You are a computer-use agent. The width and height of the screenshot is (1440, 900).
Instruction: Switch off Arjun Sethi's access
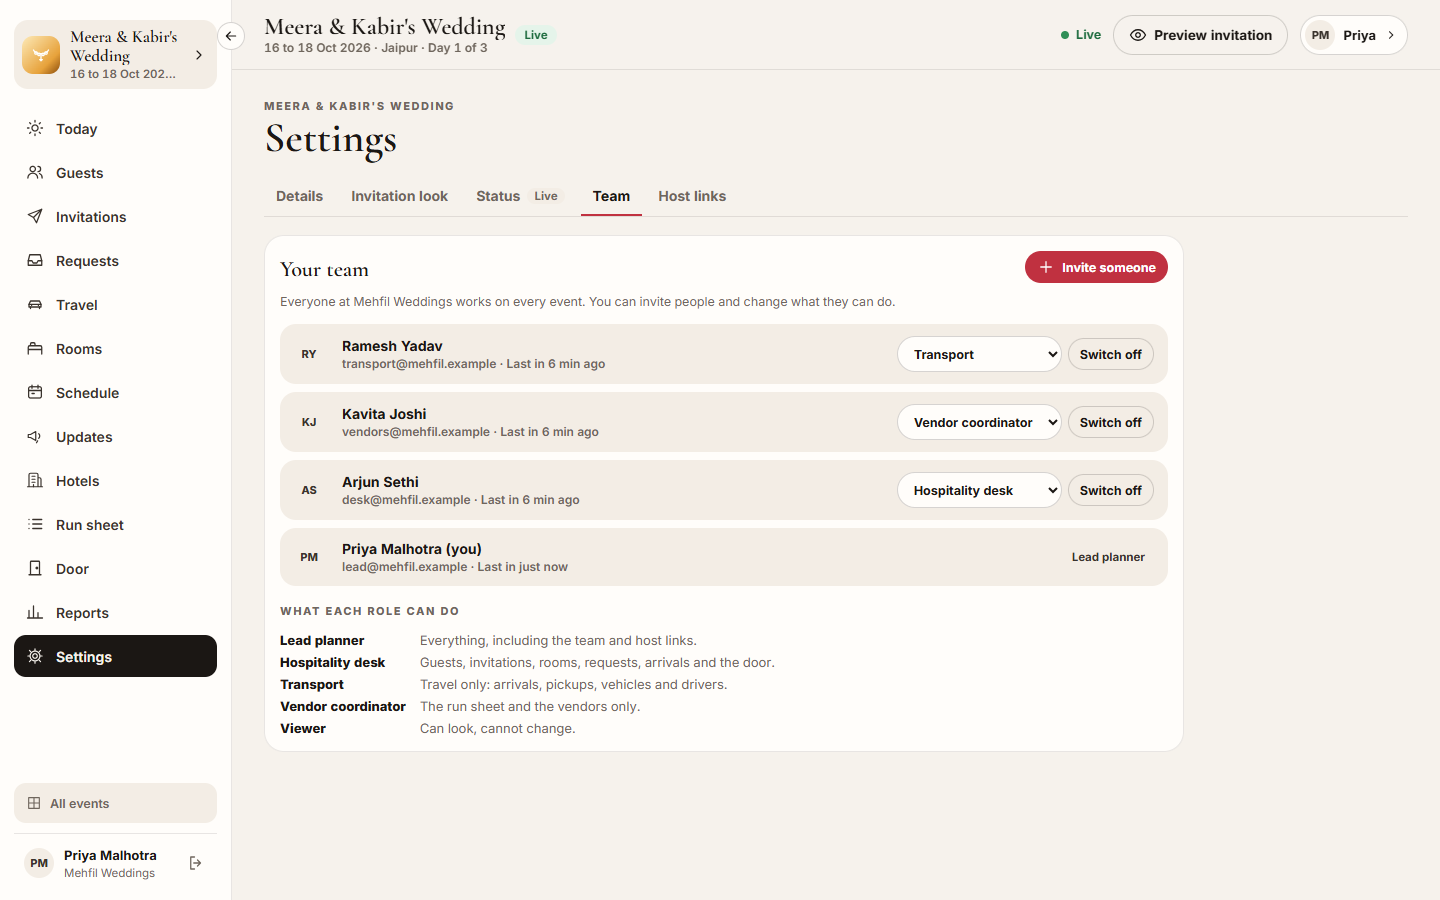1111,490
